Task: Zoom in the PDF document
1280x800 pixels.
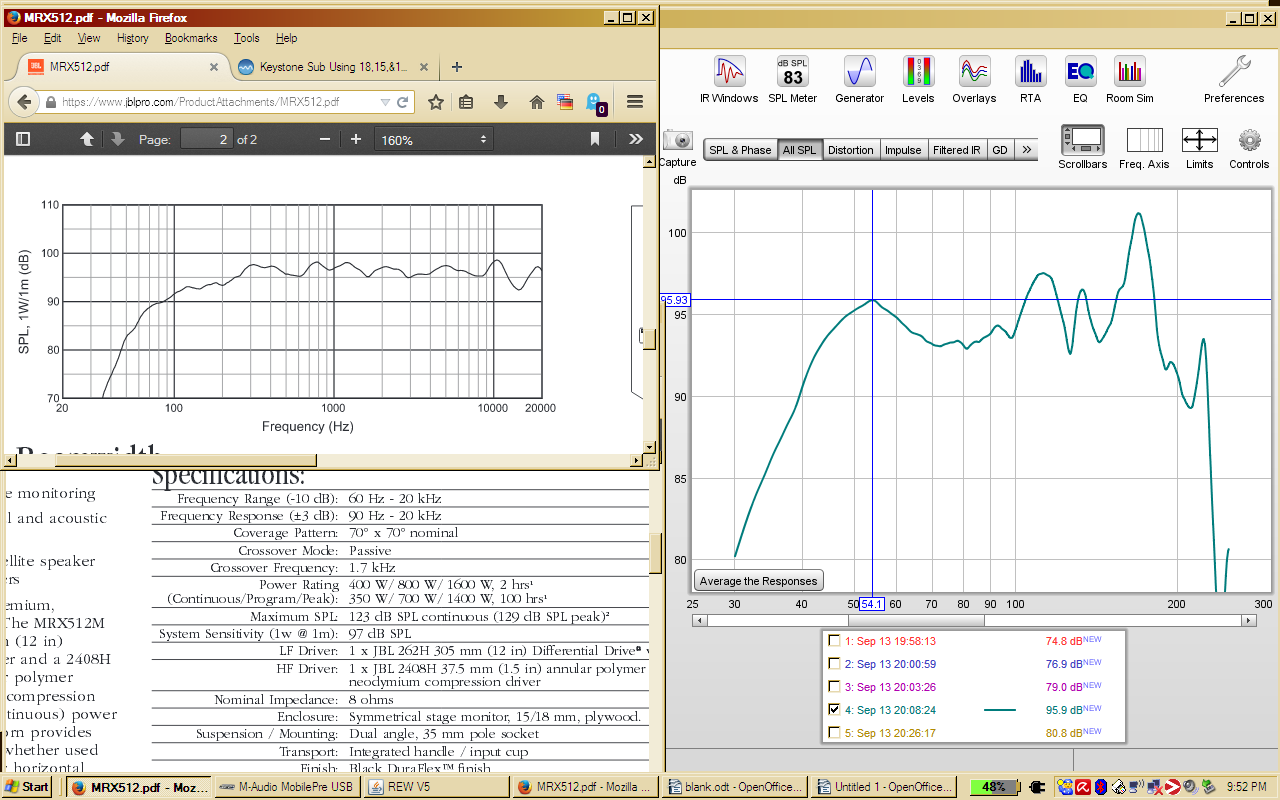Action: [356, 140]
